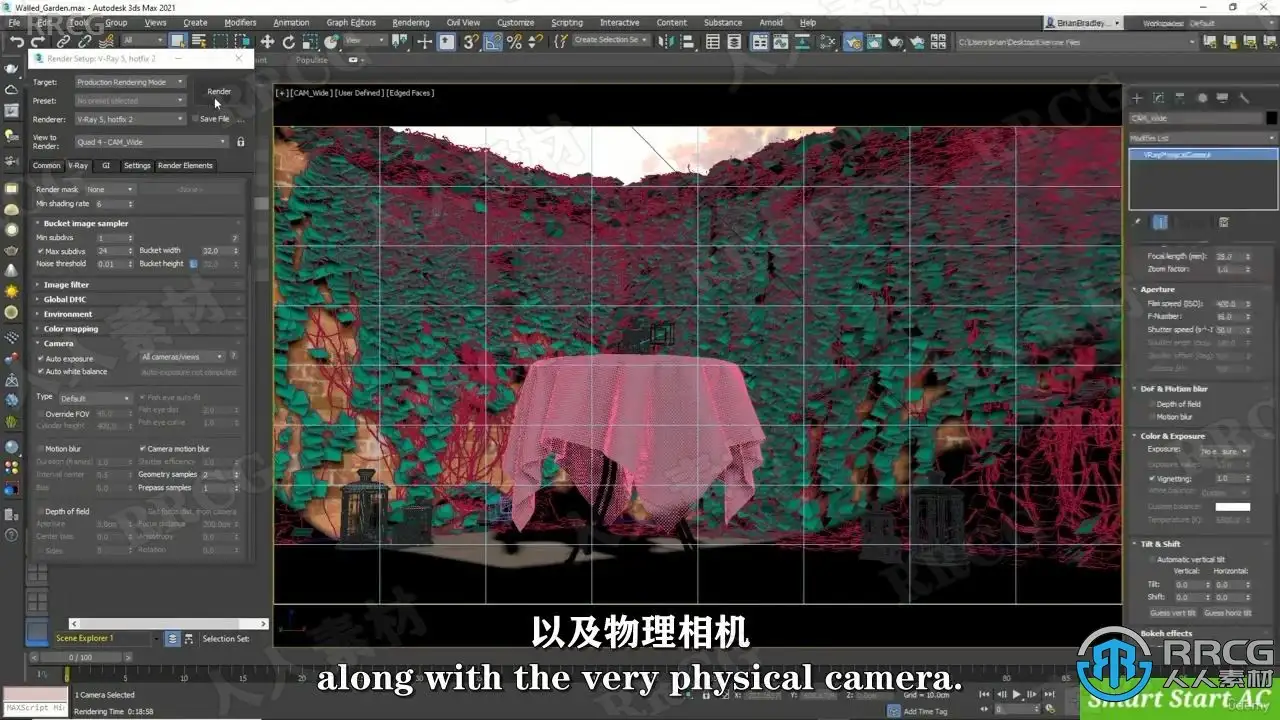Viewport: 1280px width, 720px height.
Task: Toggle the 3D Snaps icon
Action: click(470, 41)
